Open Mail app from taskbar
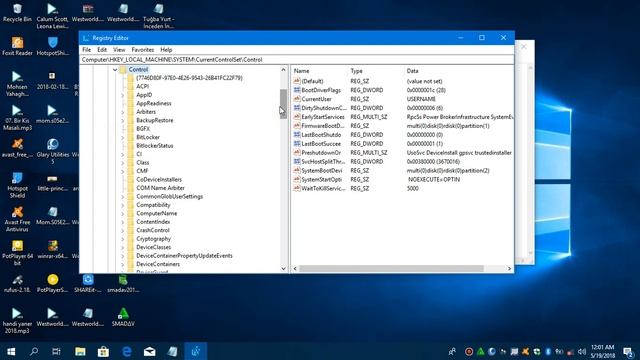Image resolution: width=640 pixels, height=360 pixels. pyautogui.click(x=149, y=351)
